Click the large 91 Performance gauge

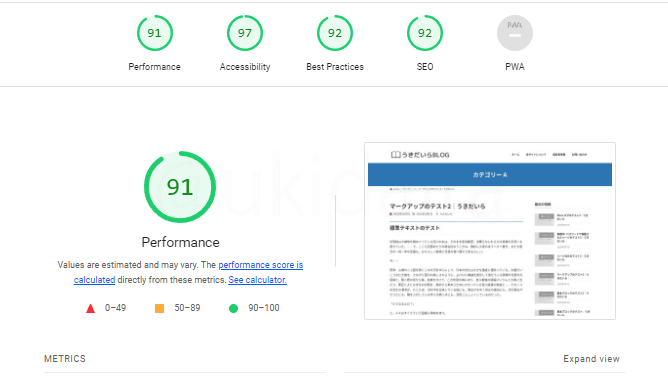pyautogui.click(x=180, y=187)
